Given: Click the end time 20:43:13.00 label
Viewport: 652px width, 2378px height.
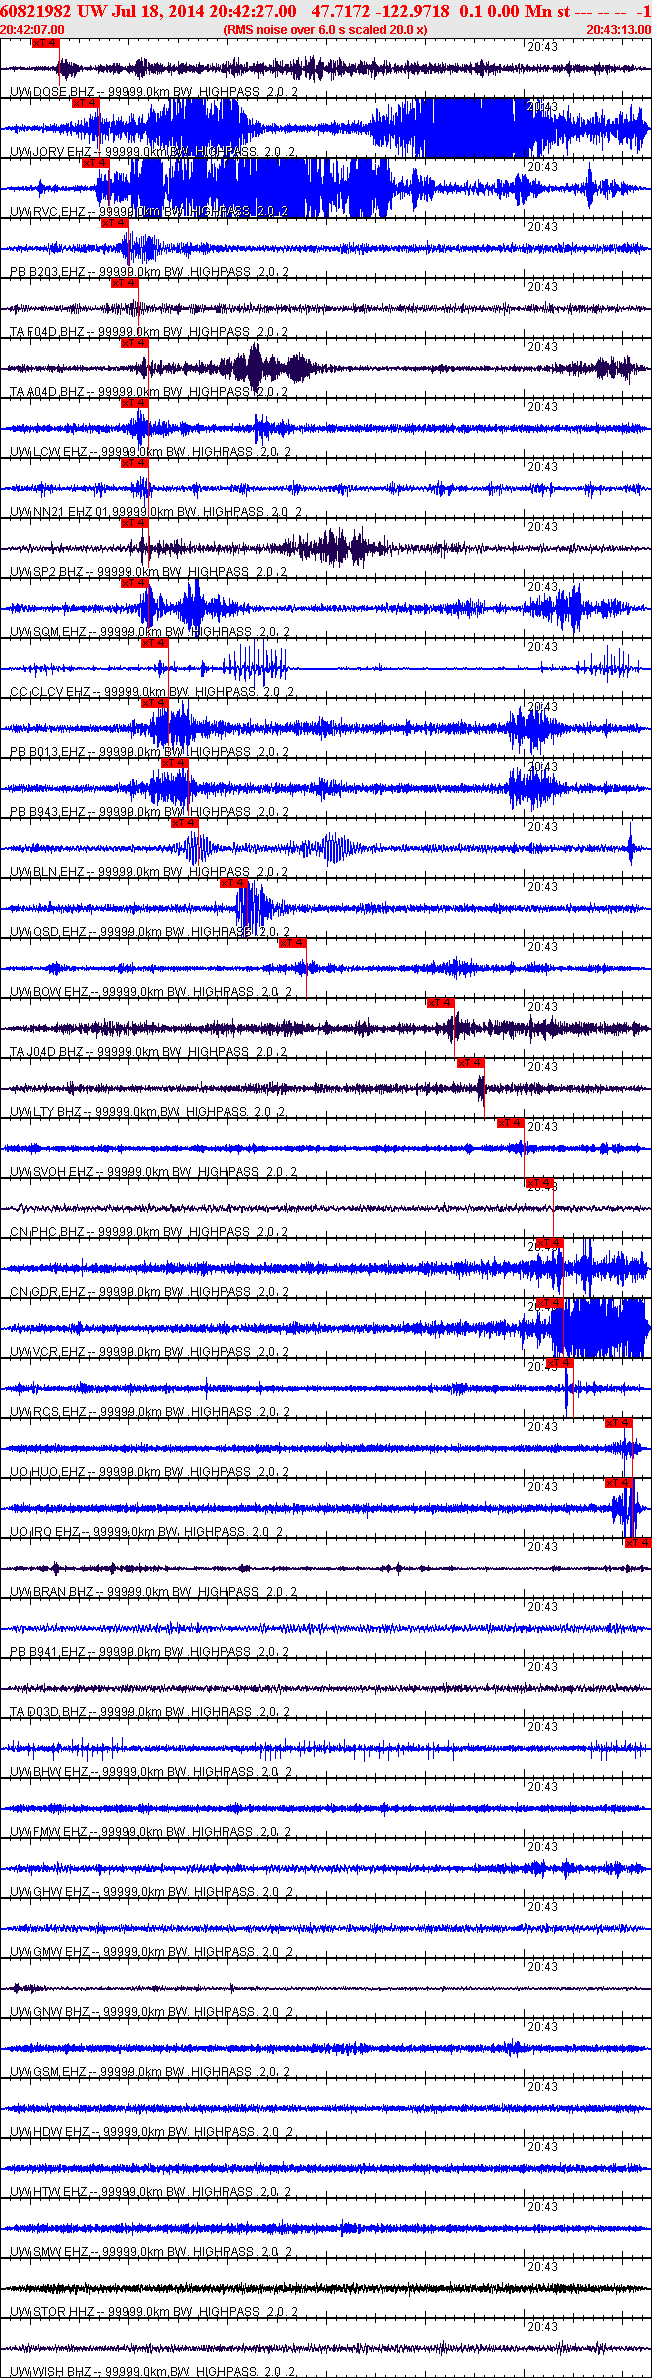Looking at the screenshot, I should [618, 30].
